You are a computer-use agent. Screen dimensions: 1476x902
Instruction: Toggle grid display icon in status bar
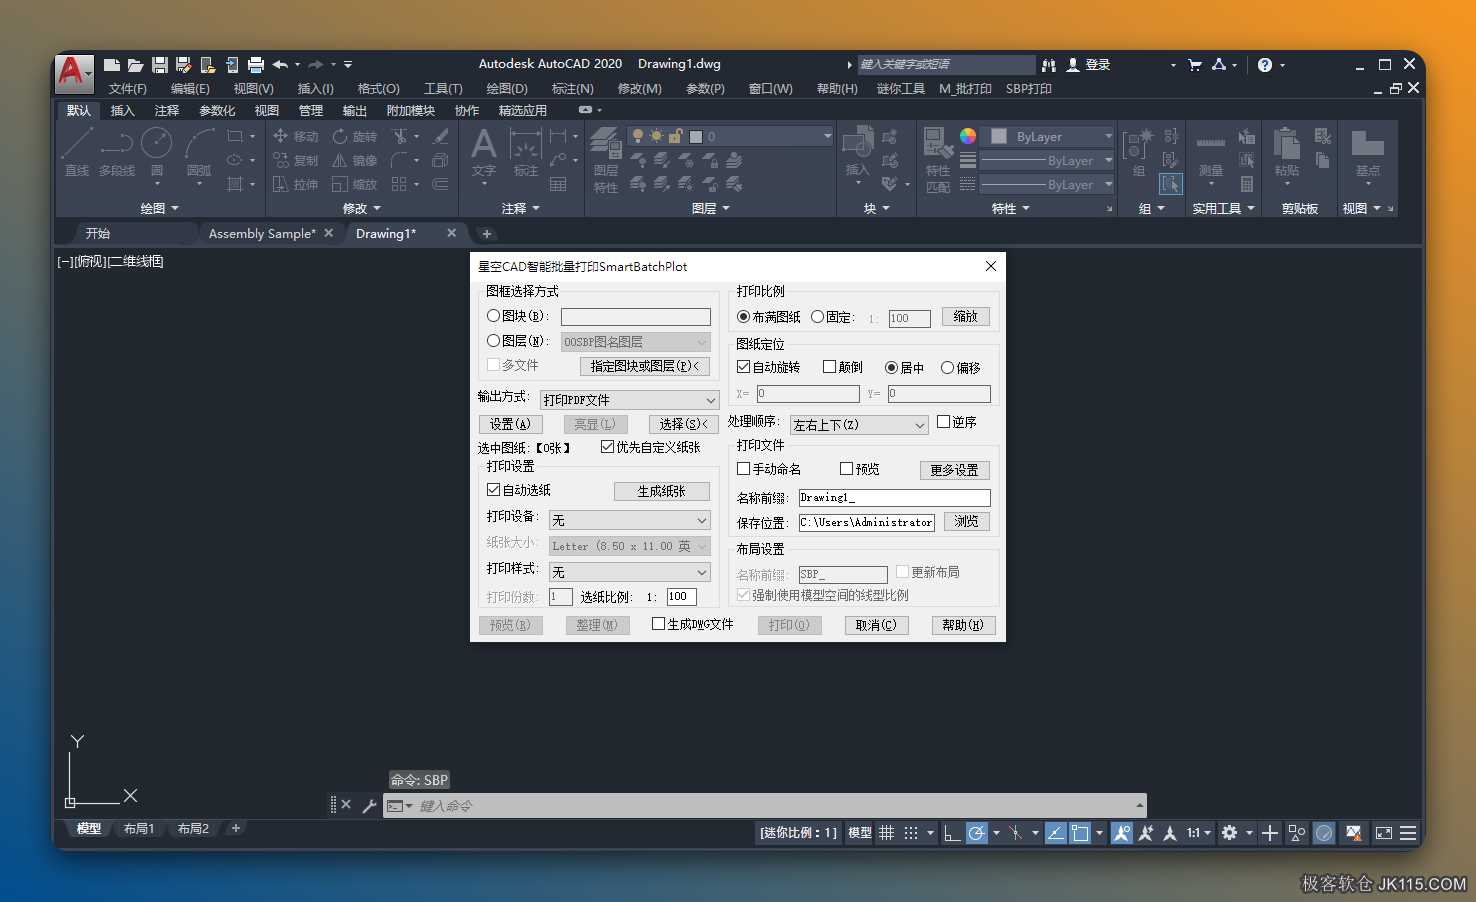[886, 833]
